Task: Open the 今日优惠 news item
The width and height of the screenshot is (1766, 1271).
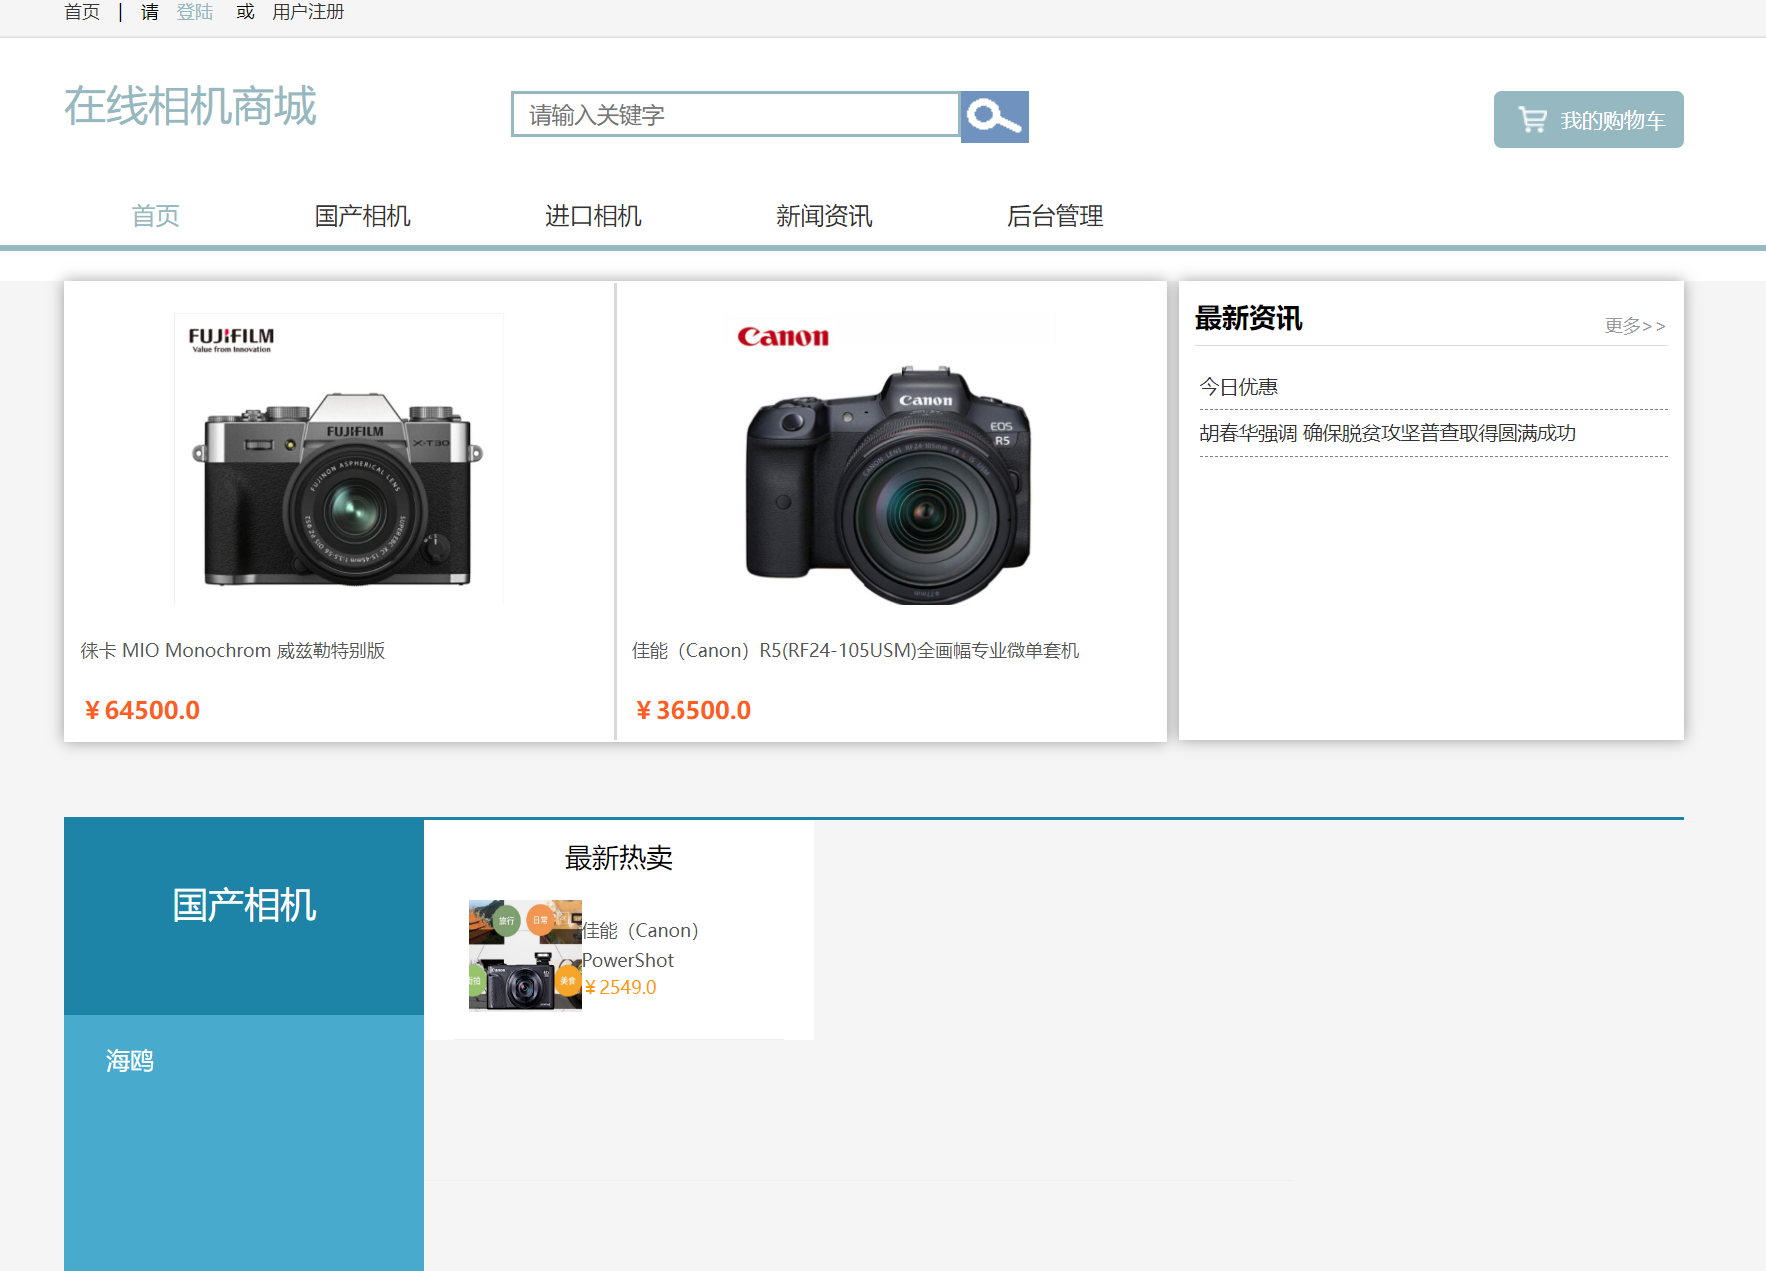Action: tap(1238, 386)
